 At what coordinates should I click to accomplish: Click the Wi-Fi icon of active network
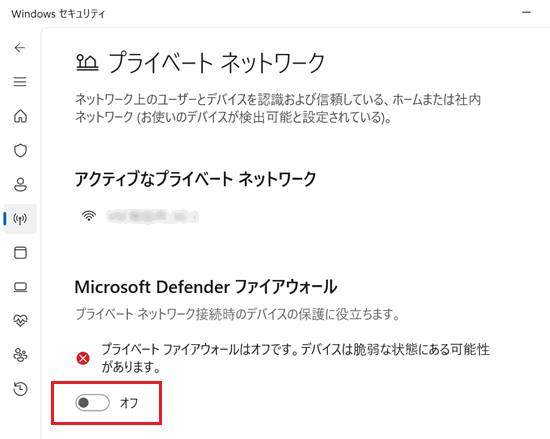[89, 216]
